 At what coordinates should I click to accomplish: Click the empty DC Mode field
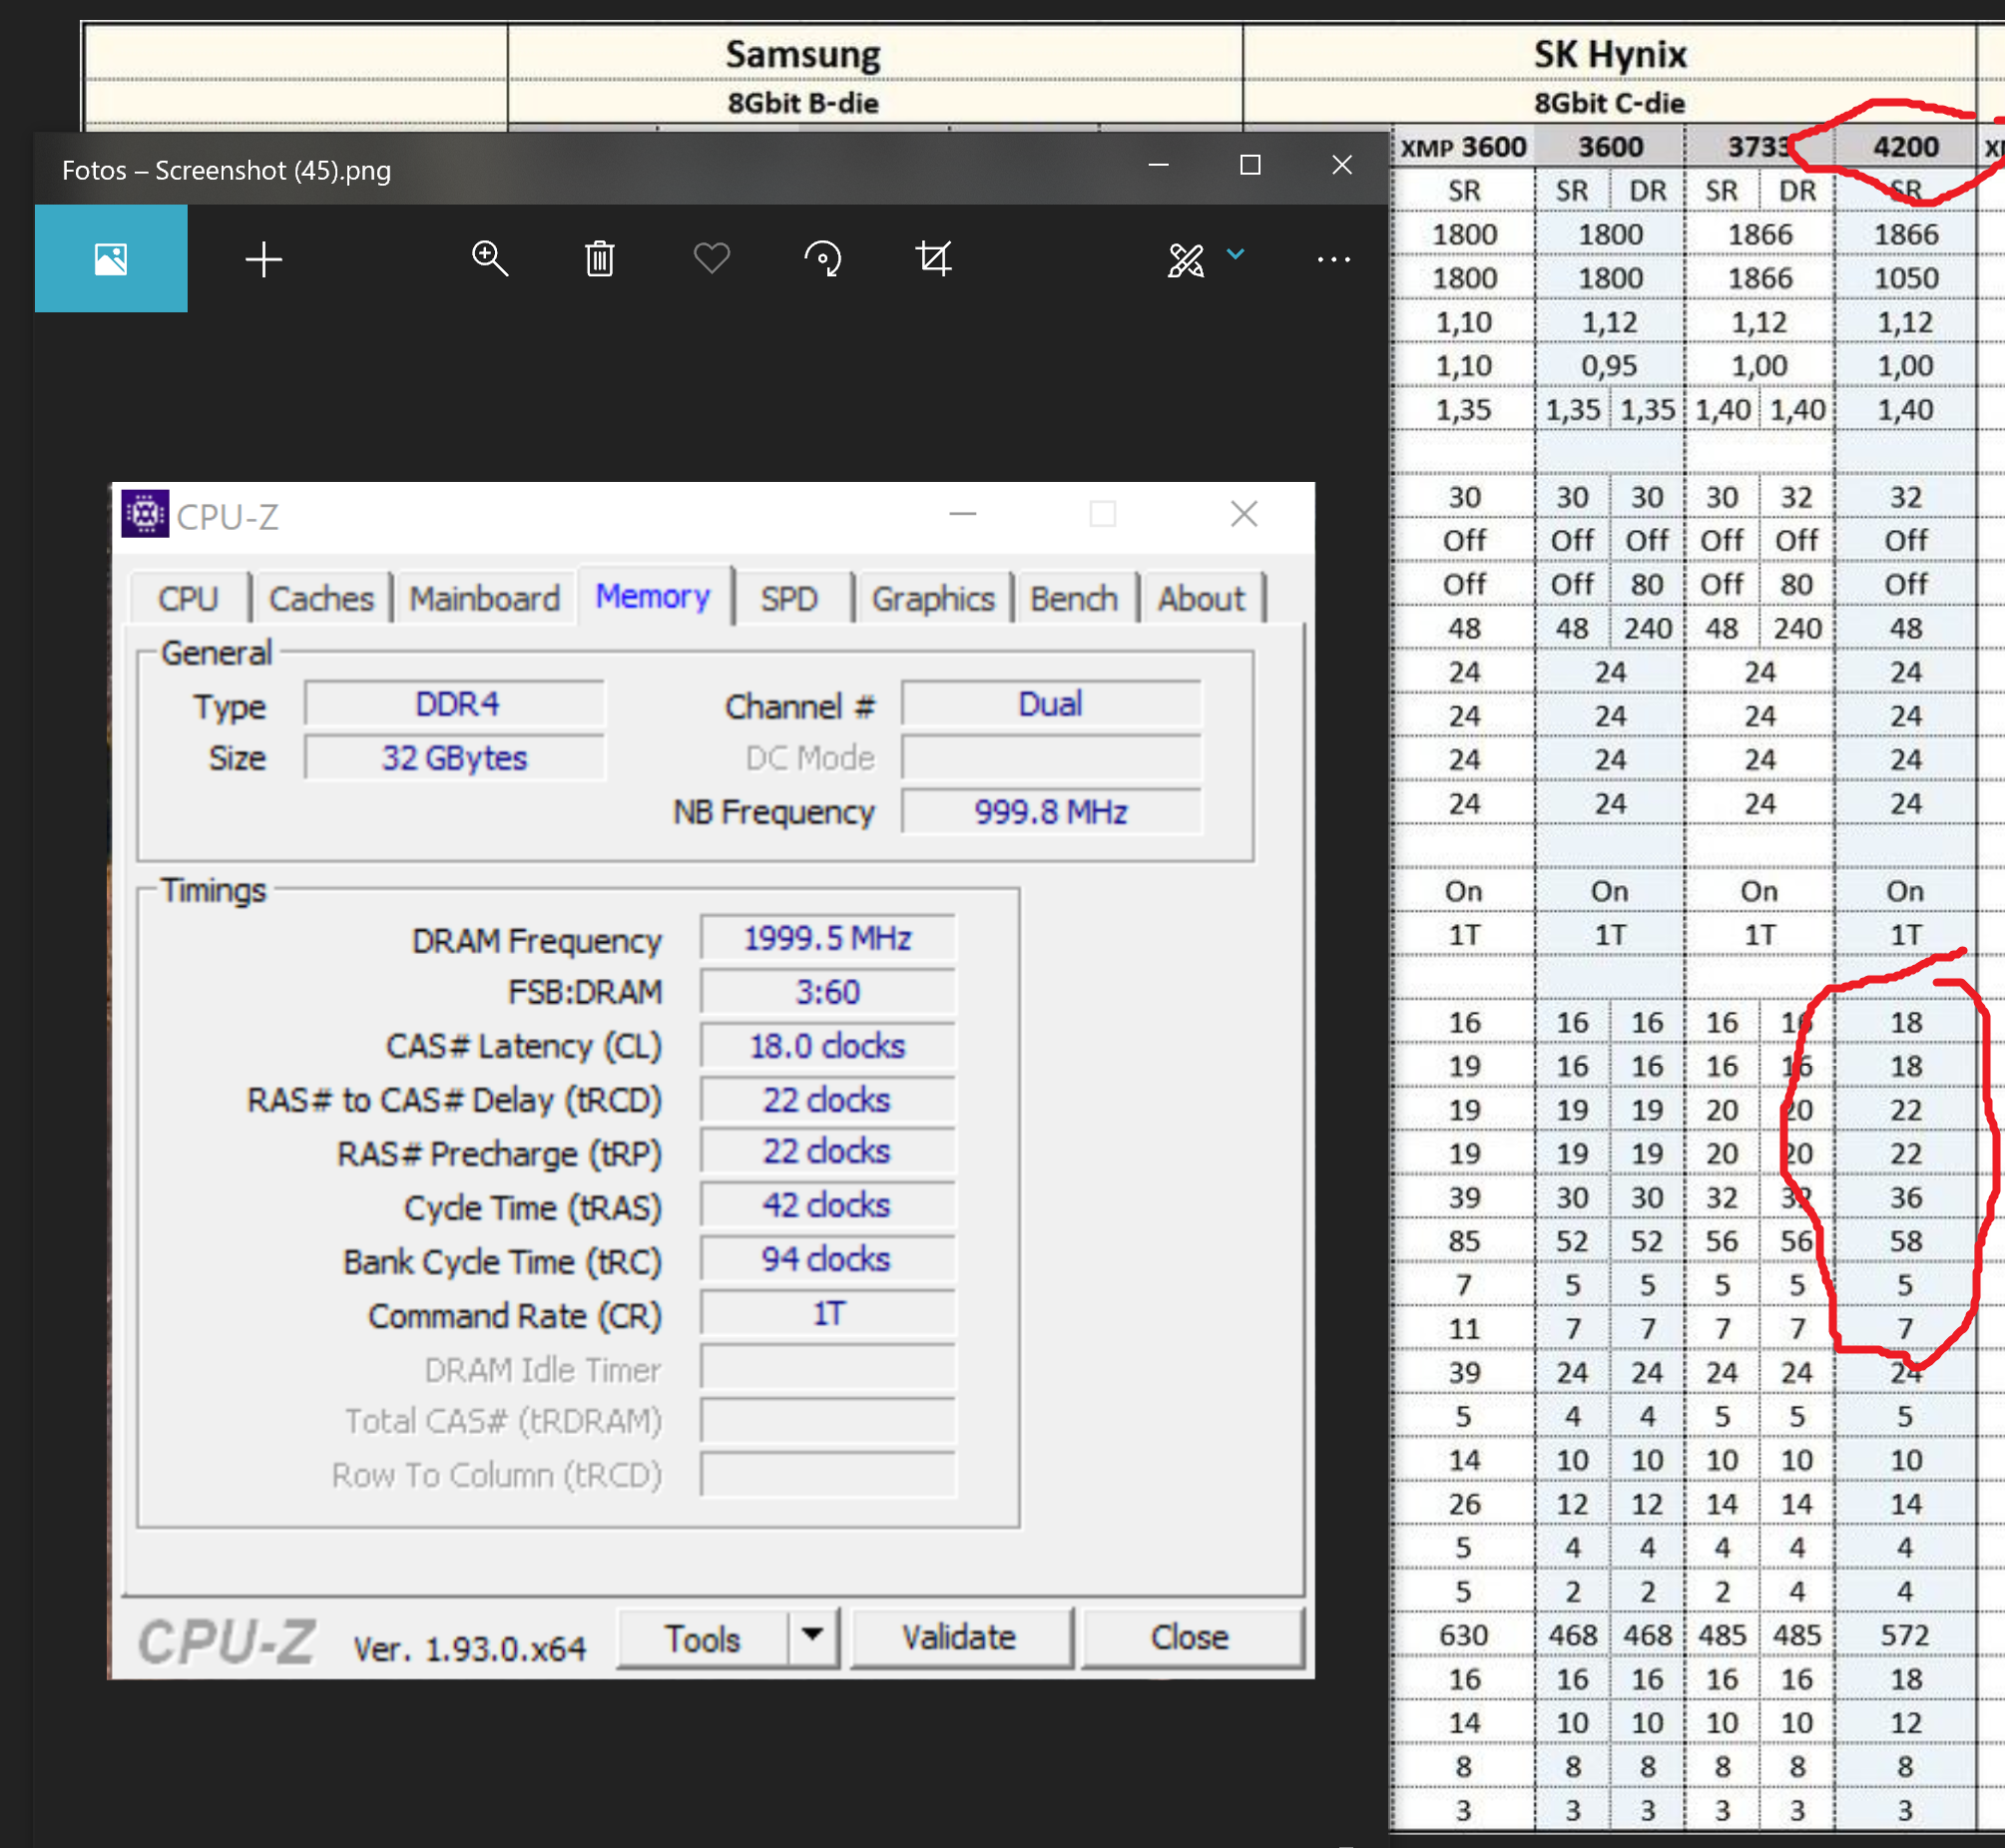pos(1051,758)
